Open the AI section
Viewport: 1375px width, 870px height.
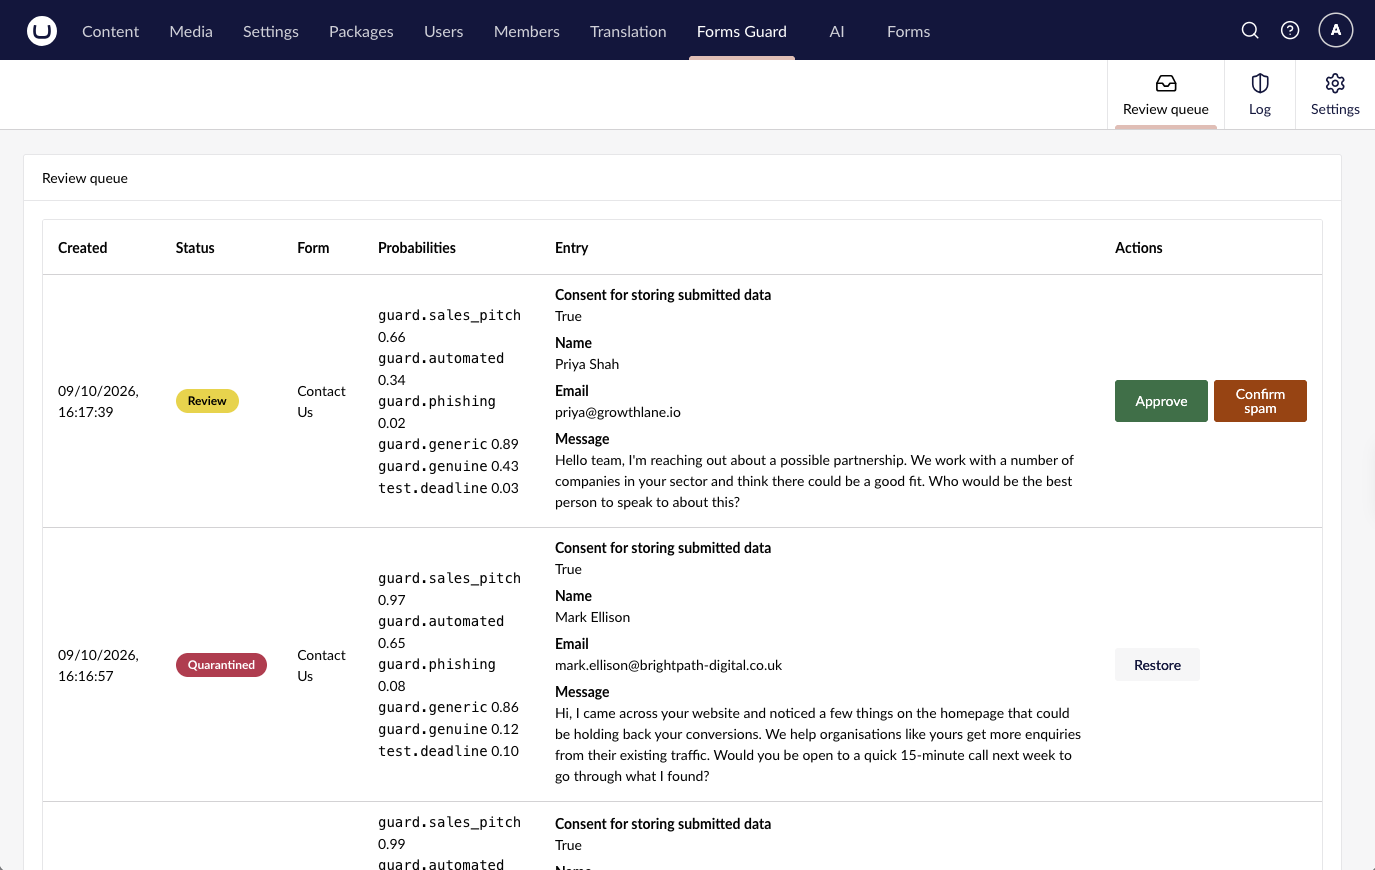(x=837, y=31)
